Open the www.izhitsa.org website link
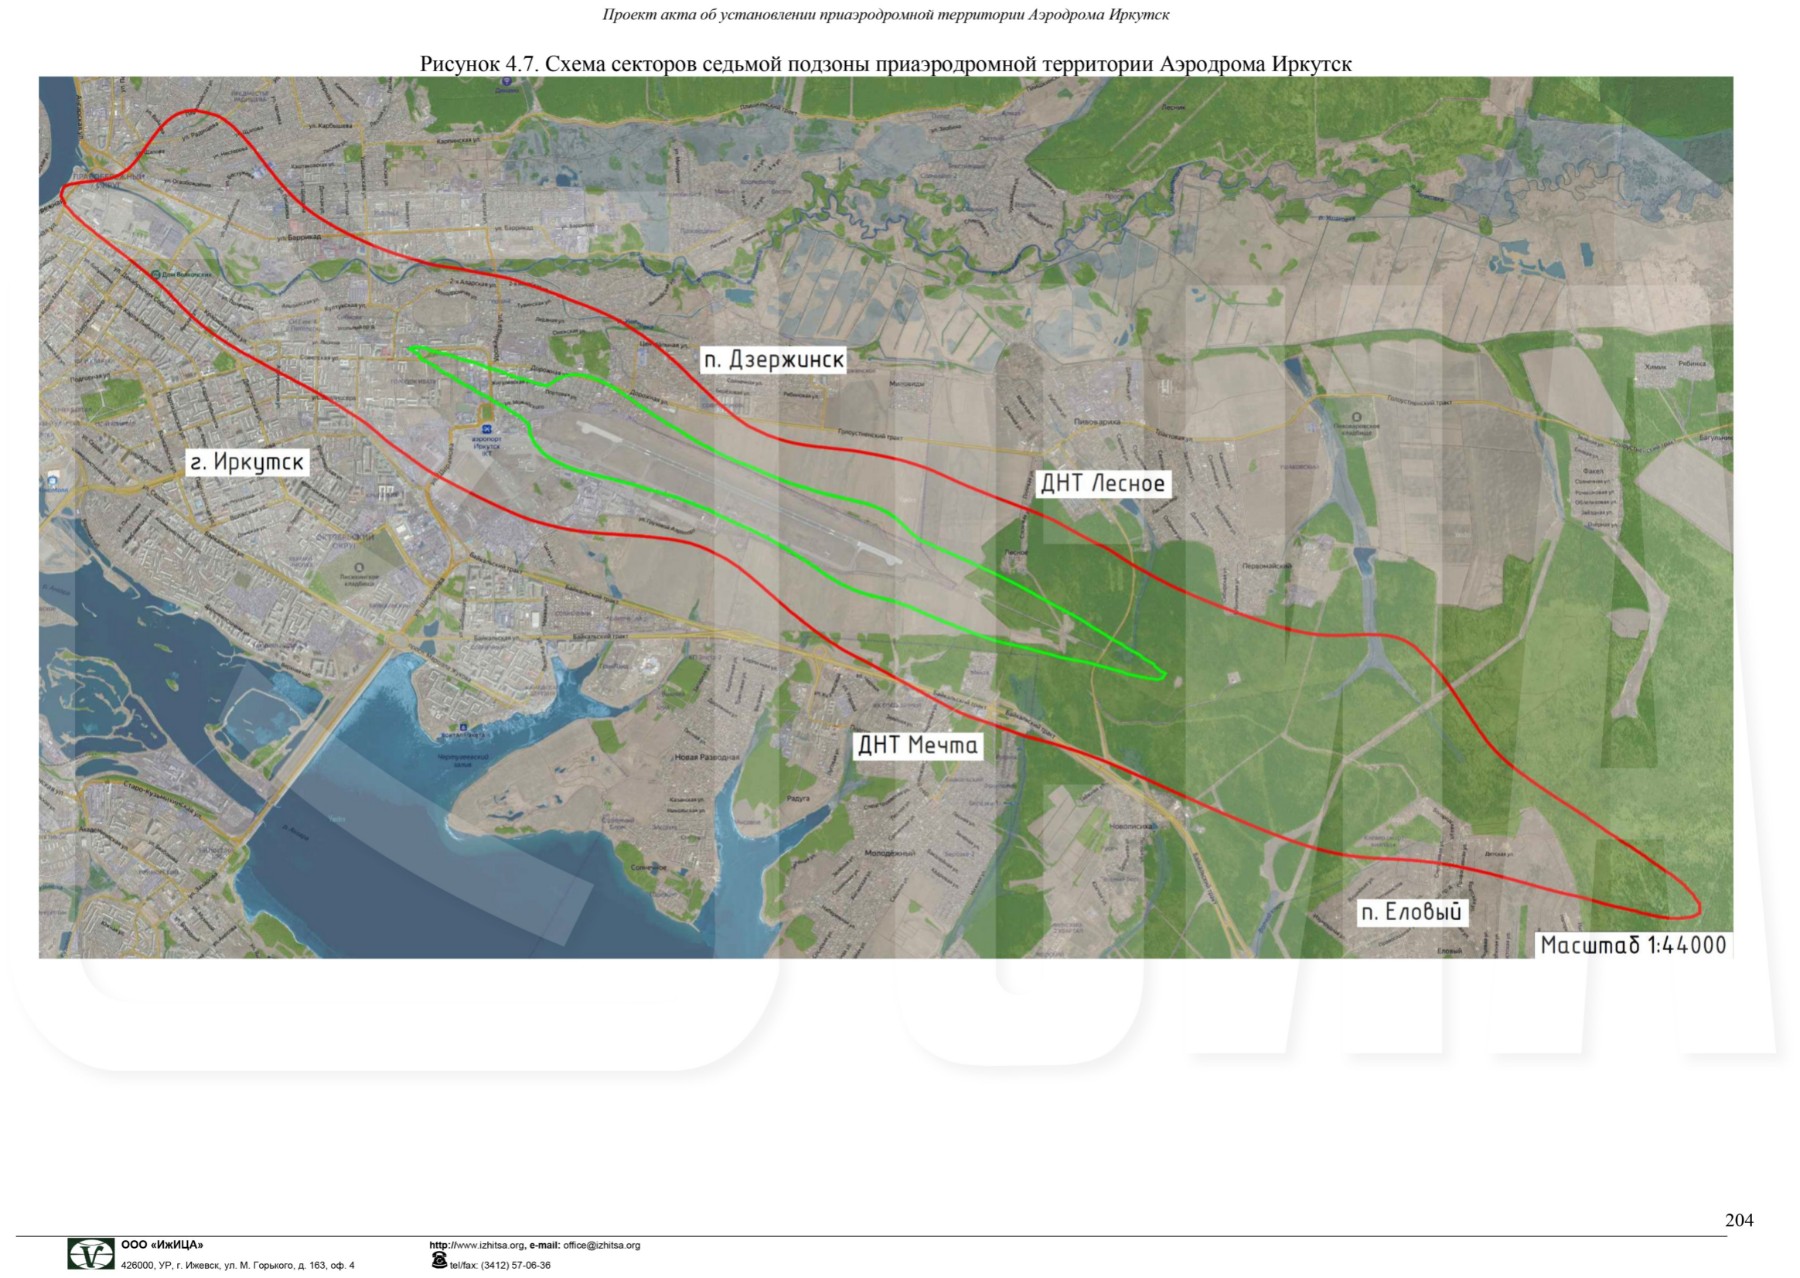The width and height of the screenshot is (1800, 1278). point(476,1245)
